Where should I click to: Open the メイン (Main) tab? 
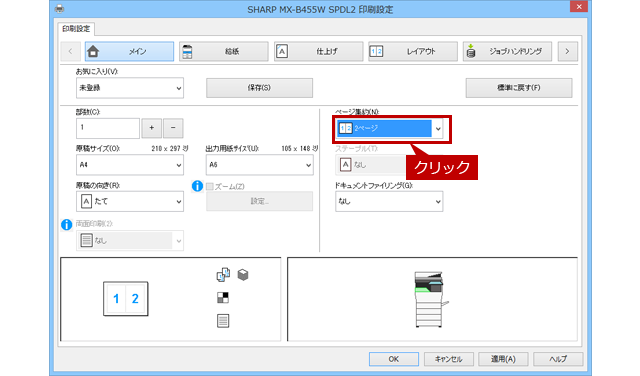point(129,51)
